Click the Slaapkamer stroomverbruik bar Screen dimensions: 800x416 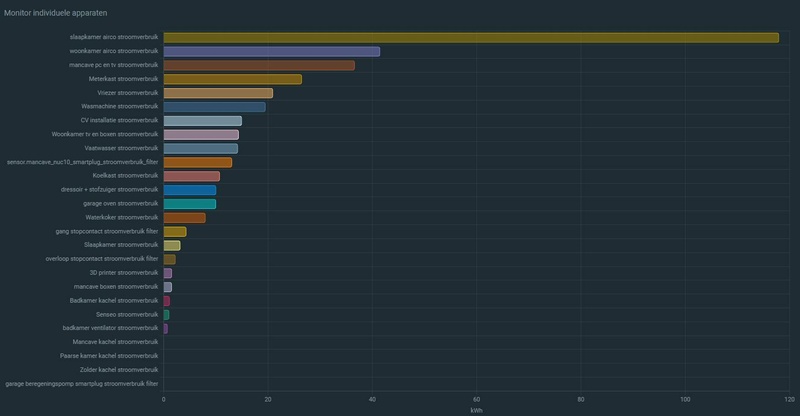click(x=172, y=246)
